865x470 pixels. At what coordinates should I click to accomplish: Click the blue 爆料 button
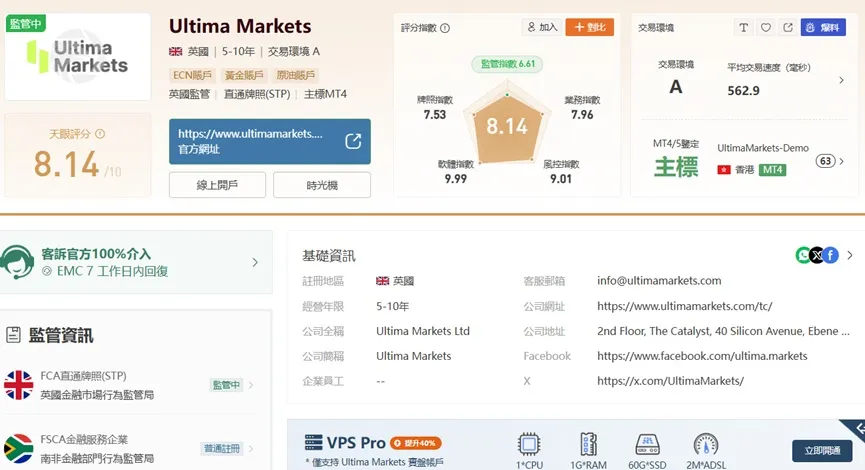coord(823,28)
